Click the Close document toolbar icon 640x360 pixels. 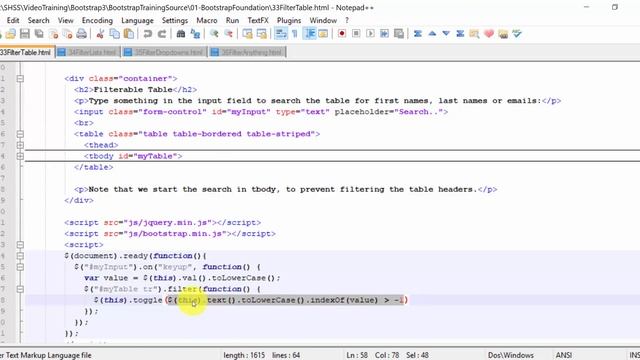click(x=53, y=34)
